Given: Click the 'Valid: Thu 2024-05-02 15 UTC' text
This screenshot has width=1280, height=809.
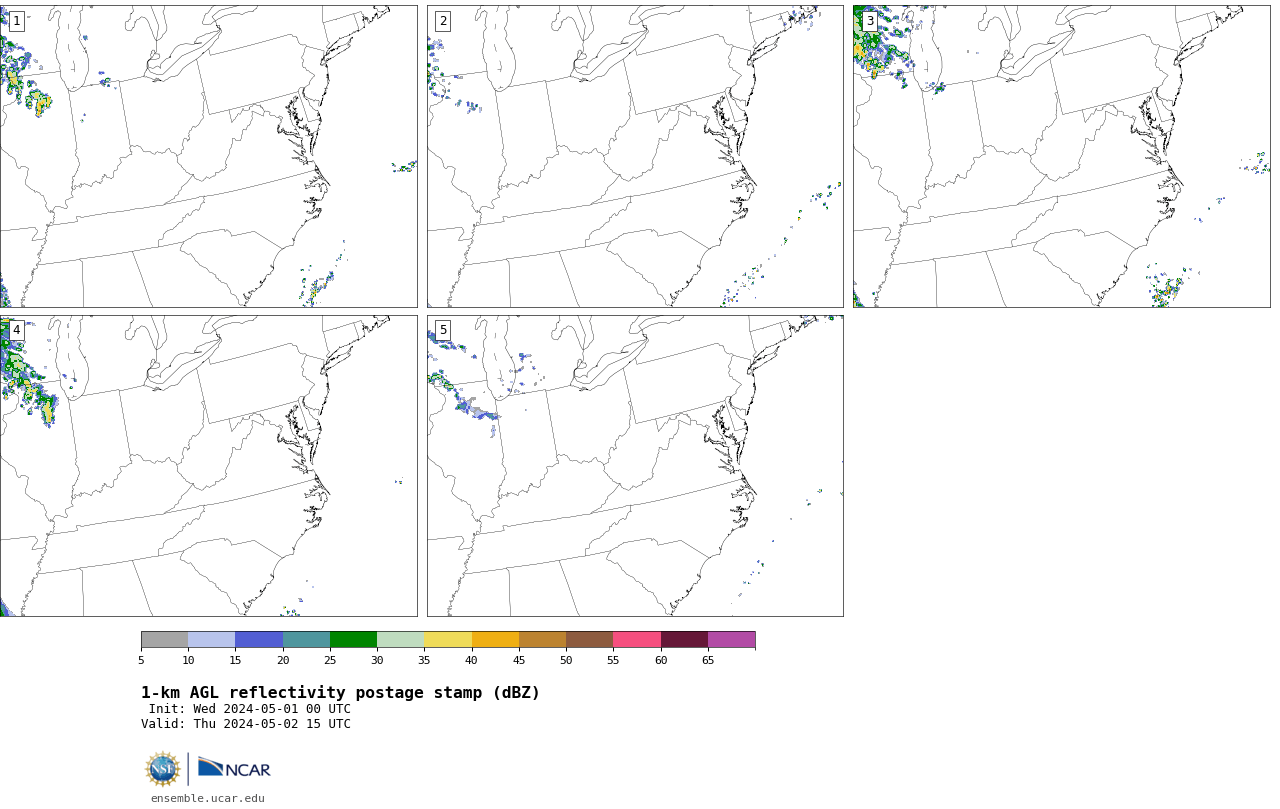Looking at the screenshot, I should click(246, 724).
